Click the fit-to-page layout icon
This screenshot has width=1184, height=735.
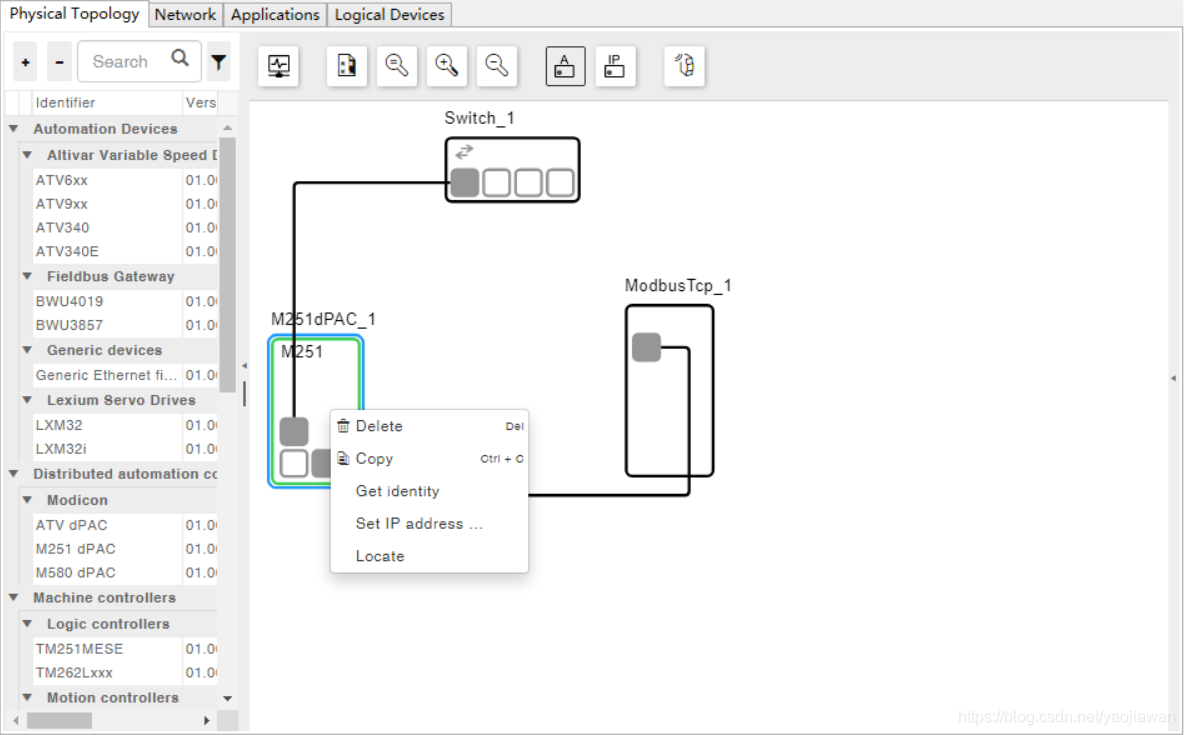click(x=346, y=66)
